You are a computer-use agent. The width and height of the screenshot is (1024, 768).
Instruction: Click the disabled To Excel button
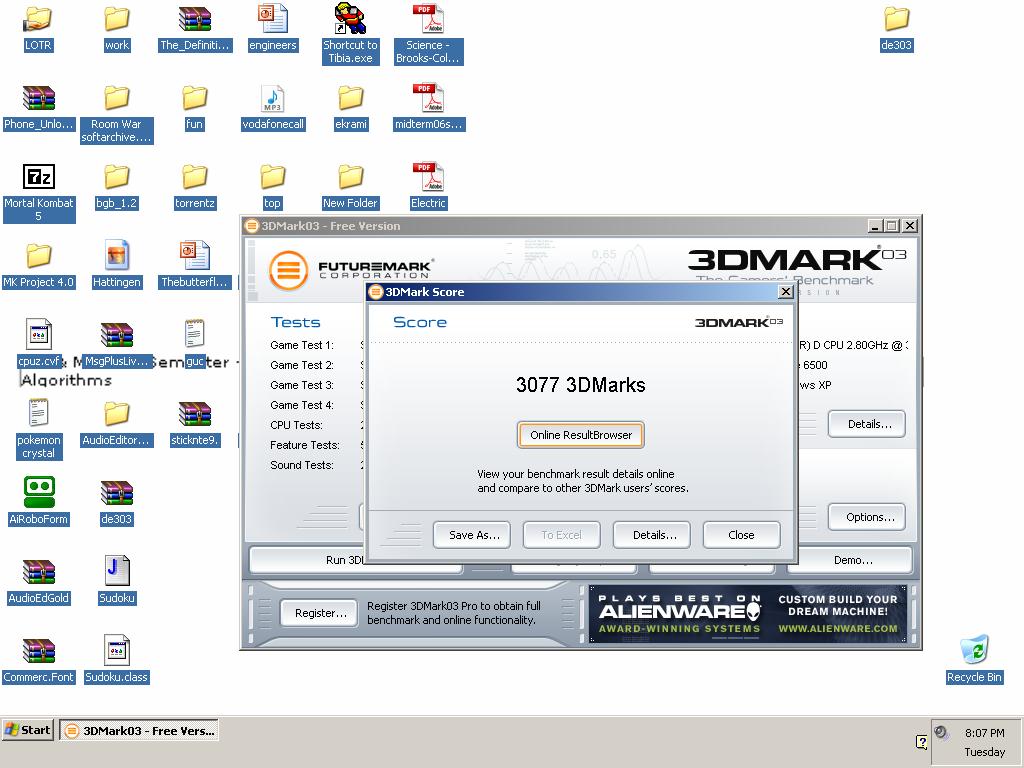point(562,535)
